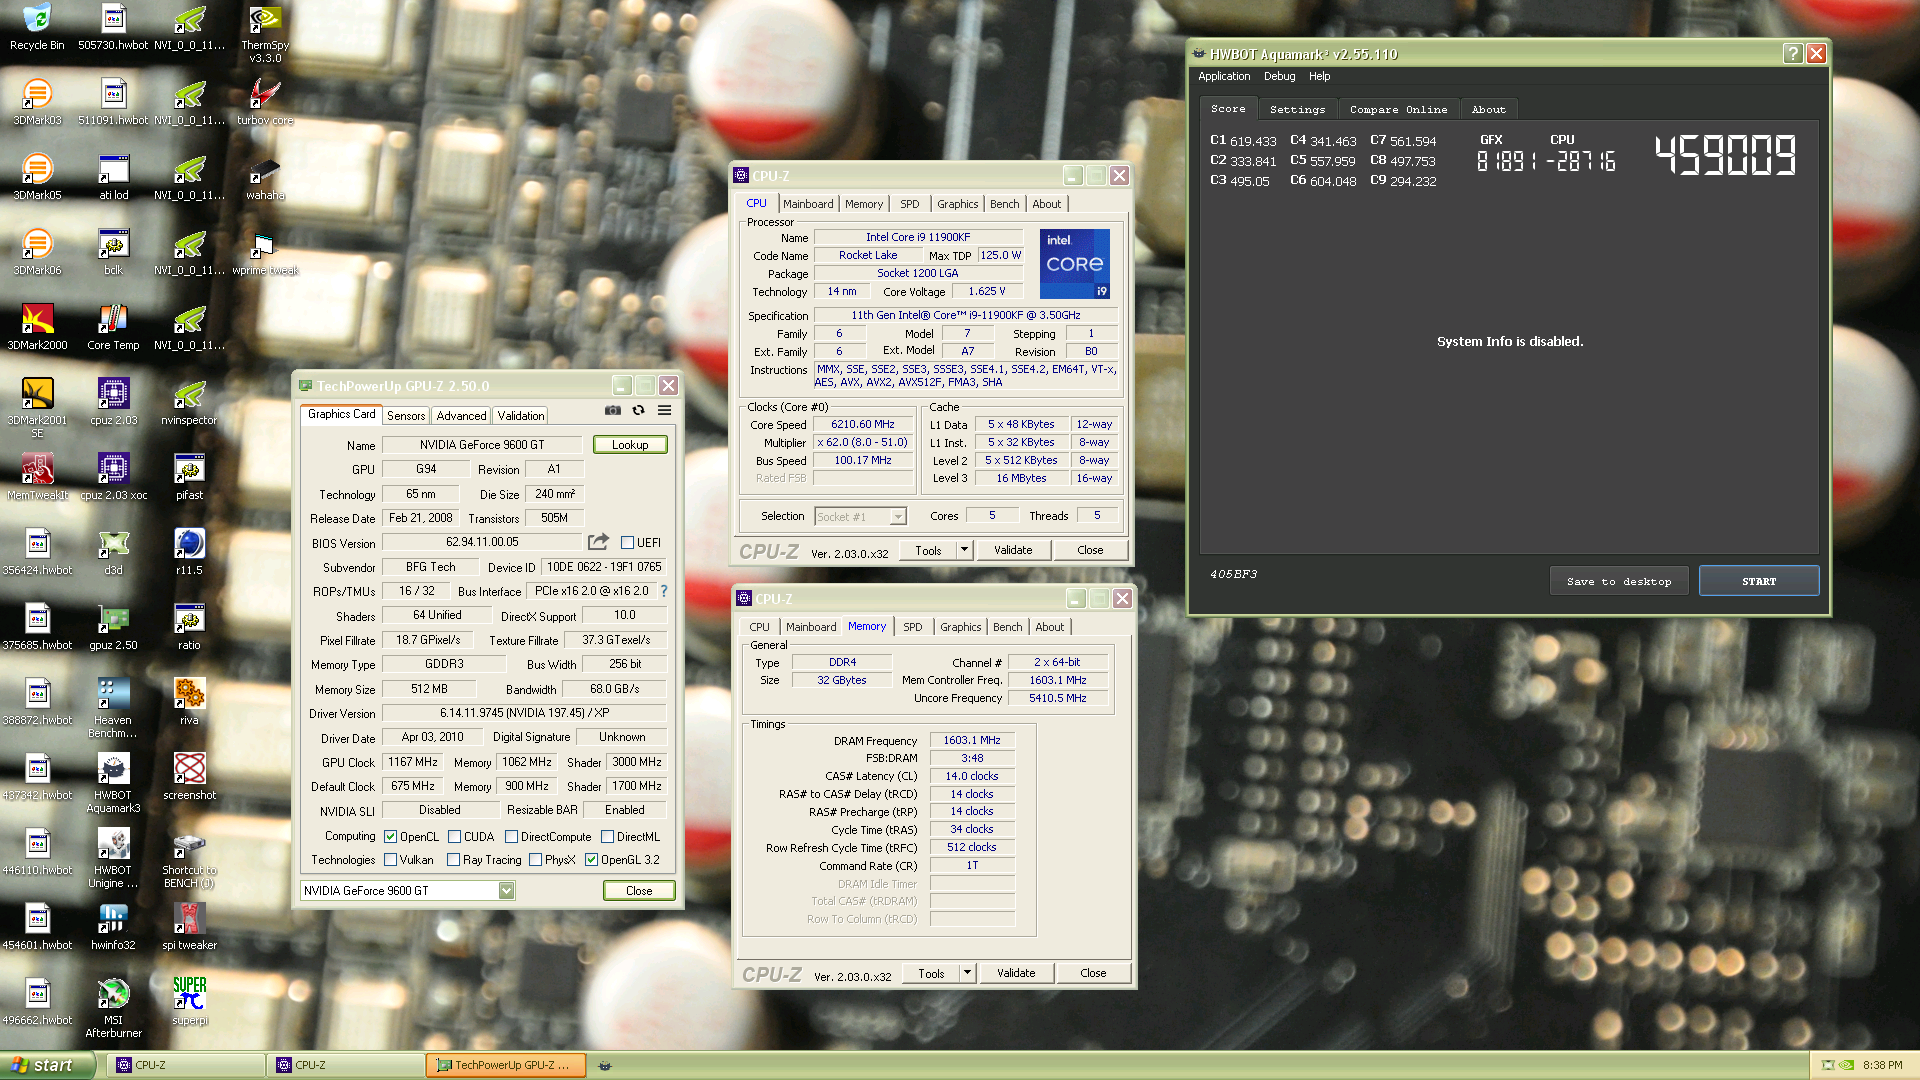
Task: Open 3DMark05 desktop shortcut
Action: coord(37,177)
